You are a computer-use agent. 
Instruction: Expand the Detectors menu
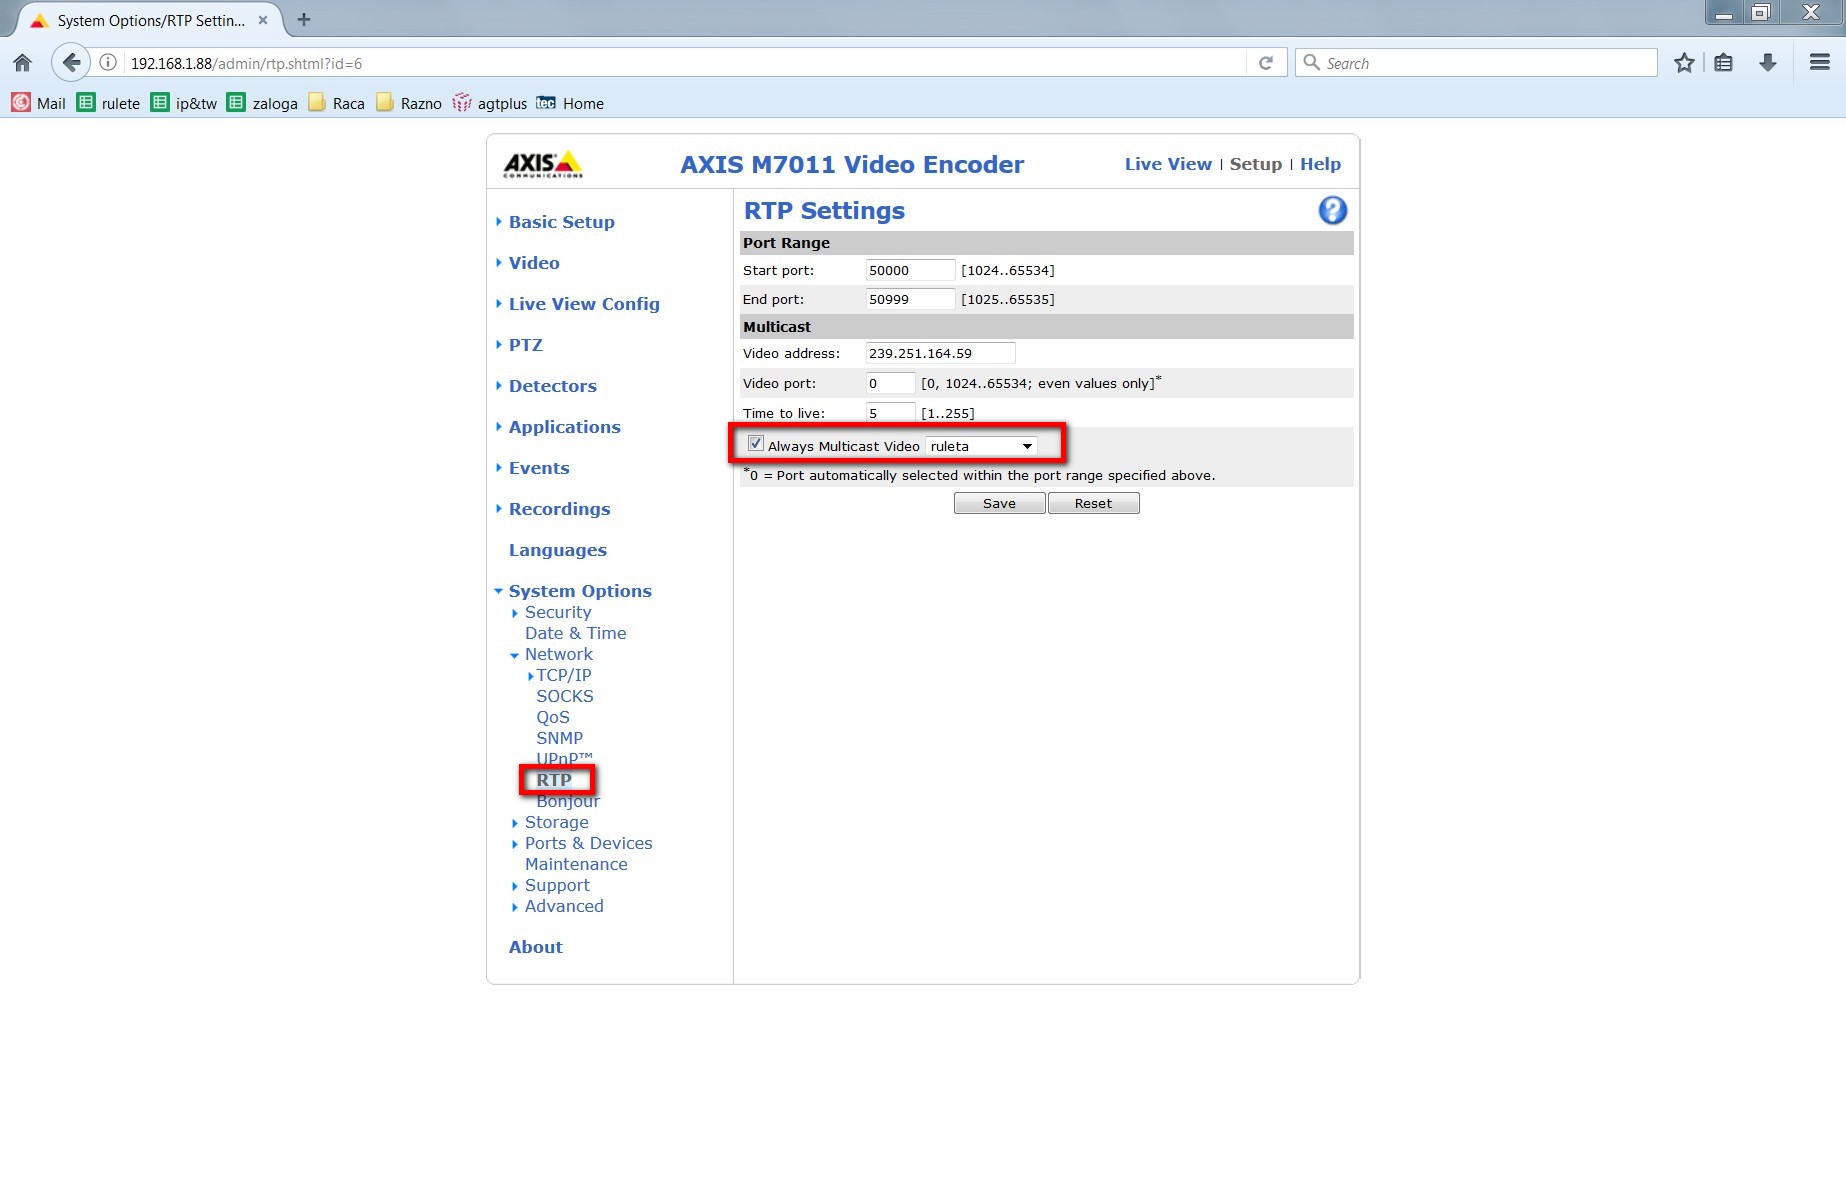tap(552, 386)
